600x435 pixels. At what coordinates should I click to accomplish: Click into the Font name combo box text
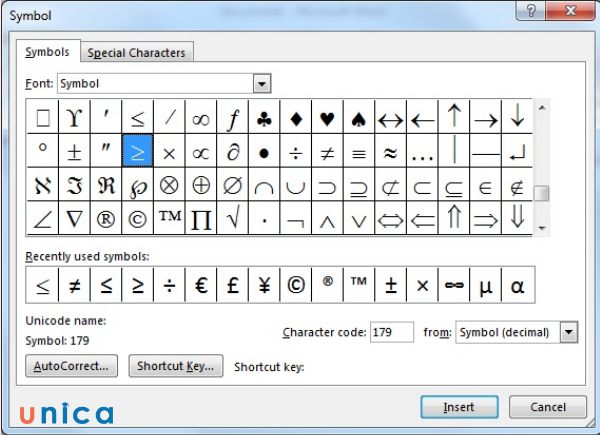pos(155,83)
